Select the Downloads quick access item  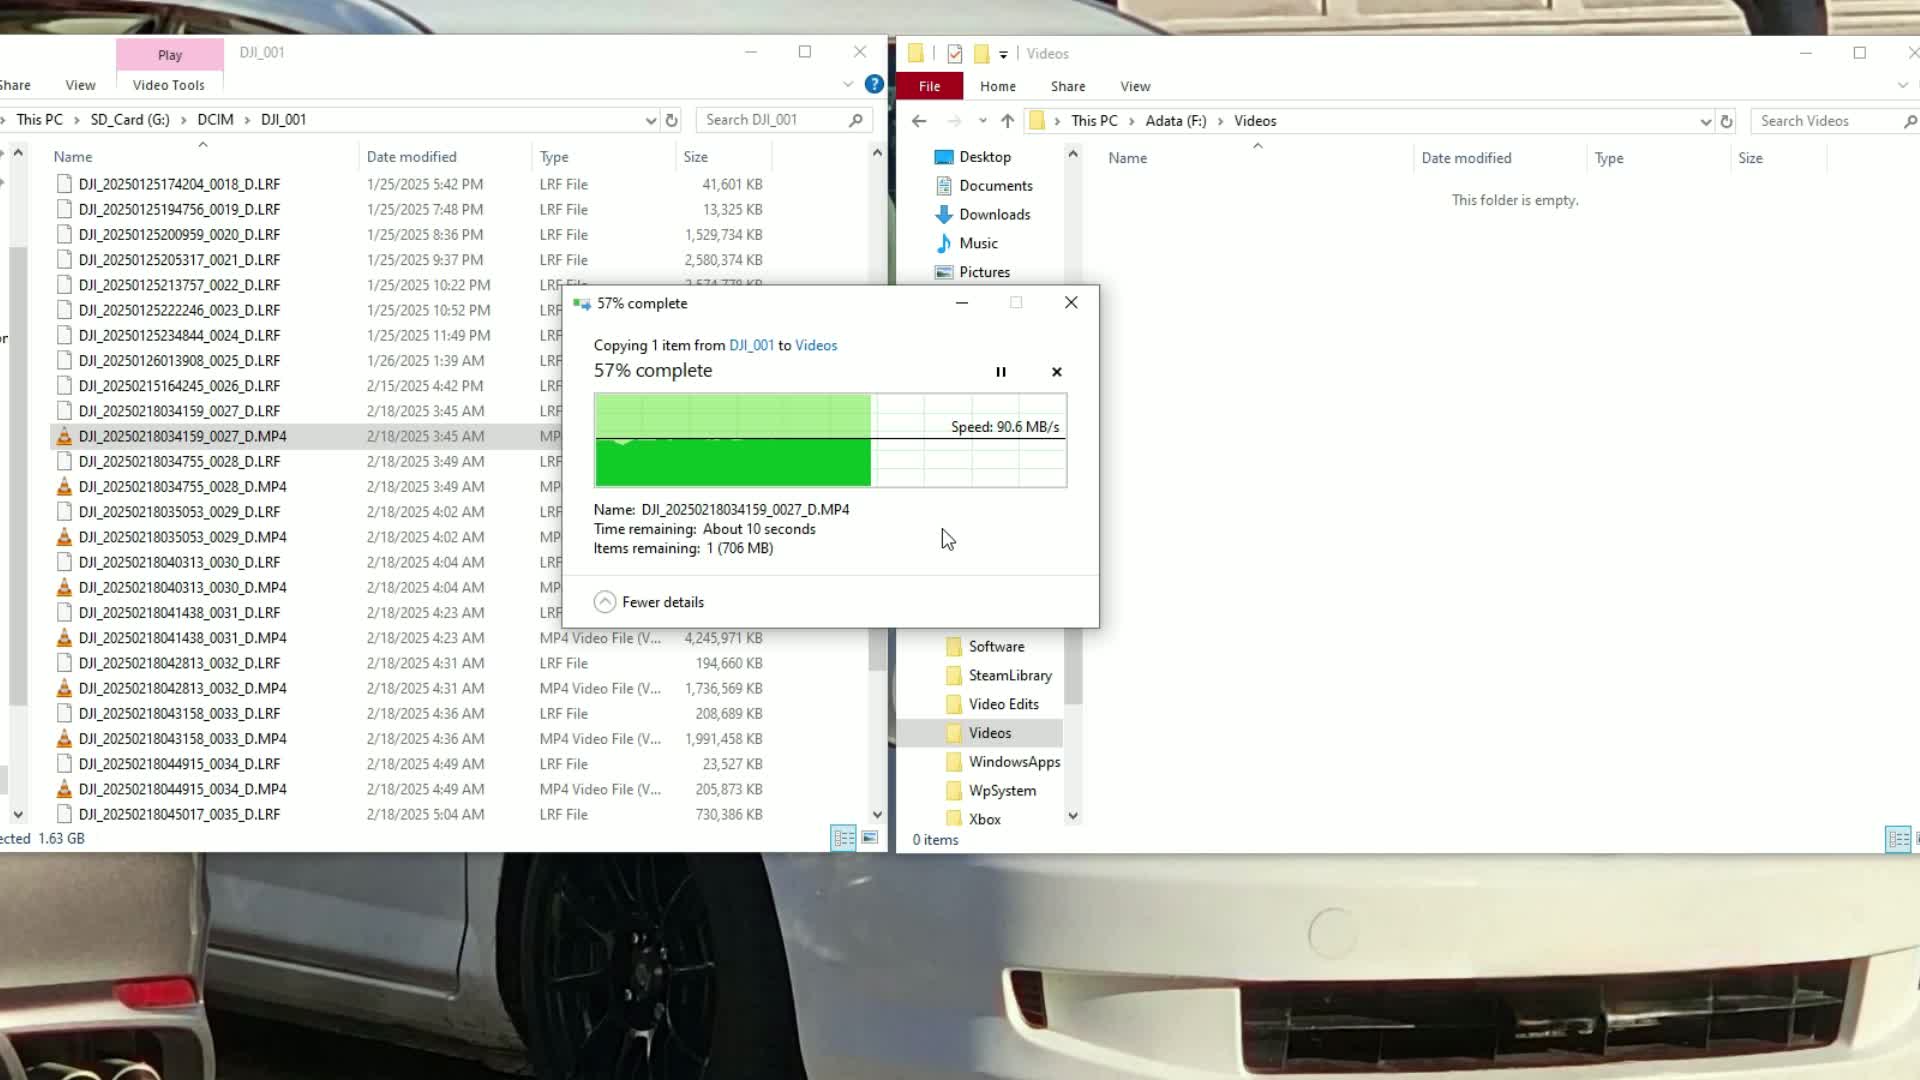point(994,214)
